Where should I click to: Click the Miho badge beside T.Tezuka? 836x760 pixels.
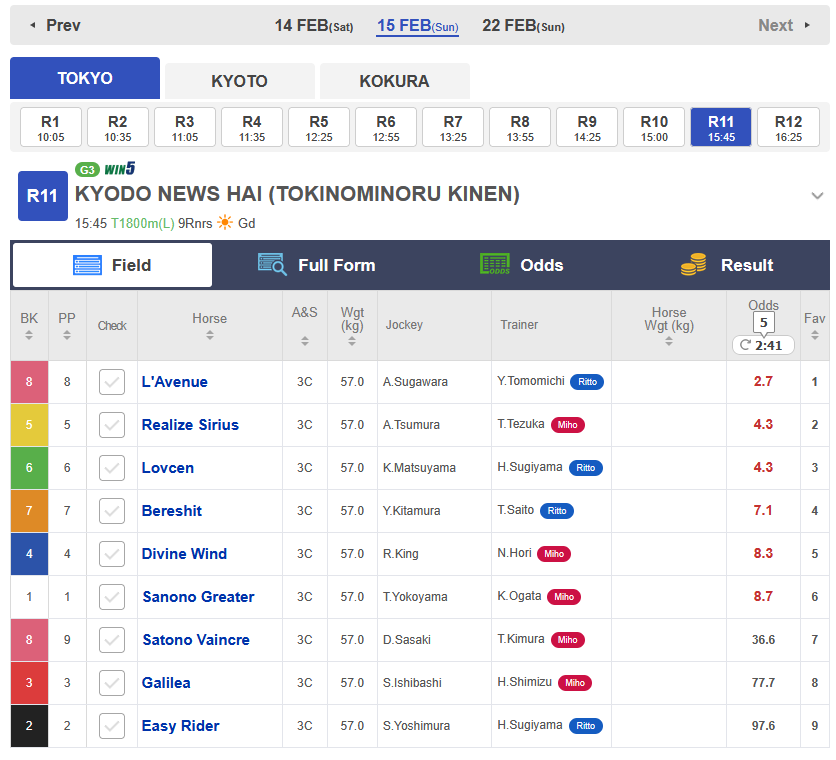[567, 425]
